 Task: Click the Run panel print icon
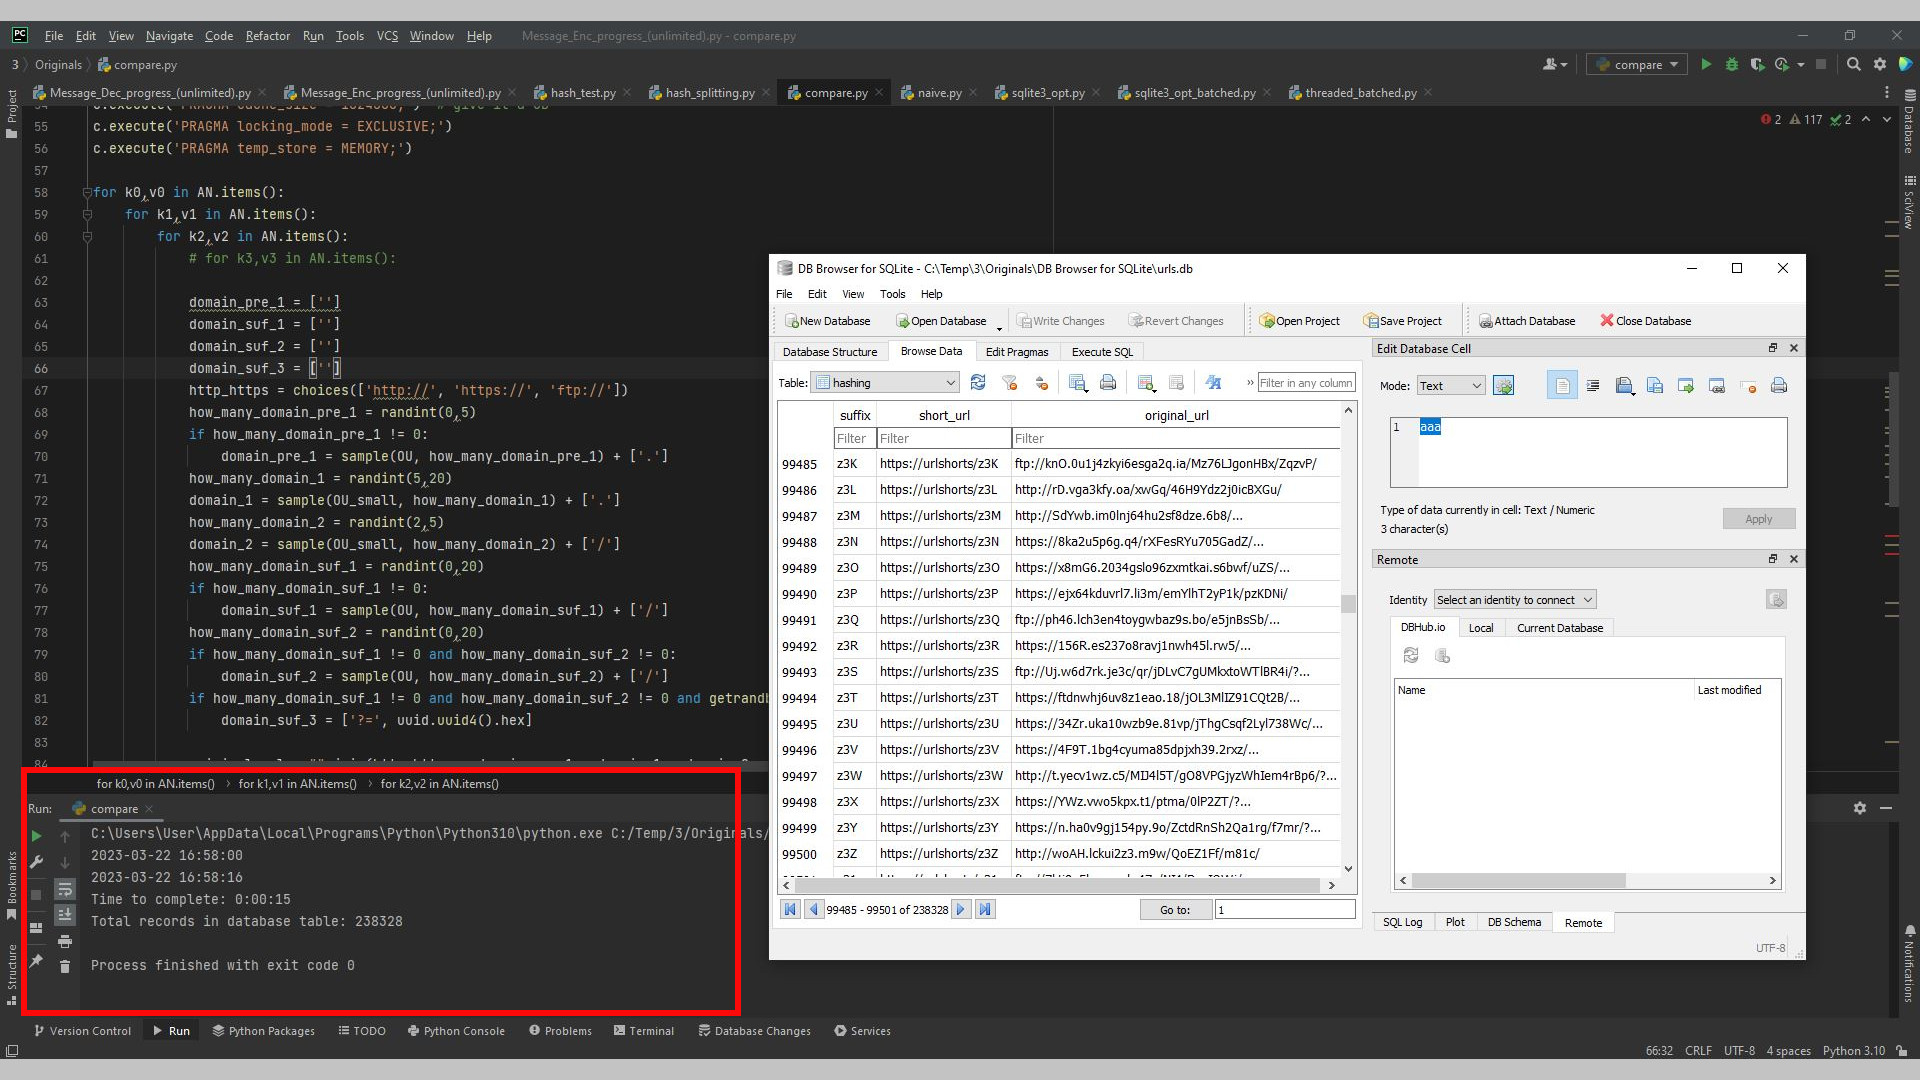[x=65, y=941]
